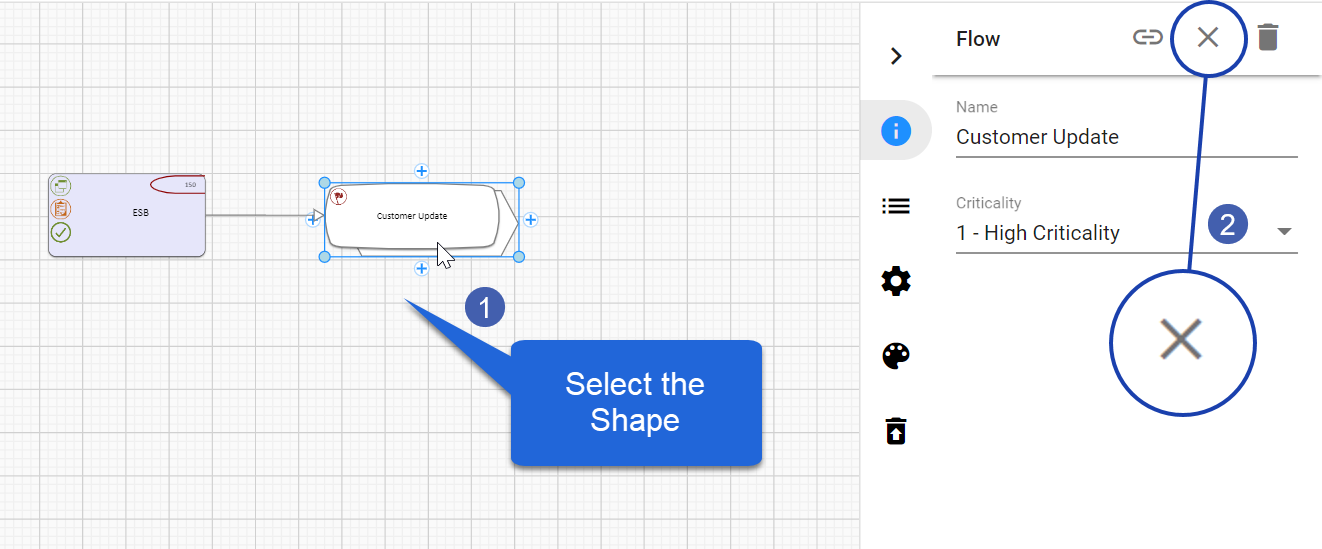Open the palette style sidebar icon
The height and width of the screenshot is (549, 1322).
point(895,356)
